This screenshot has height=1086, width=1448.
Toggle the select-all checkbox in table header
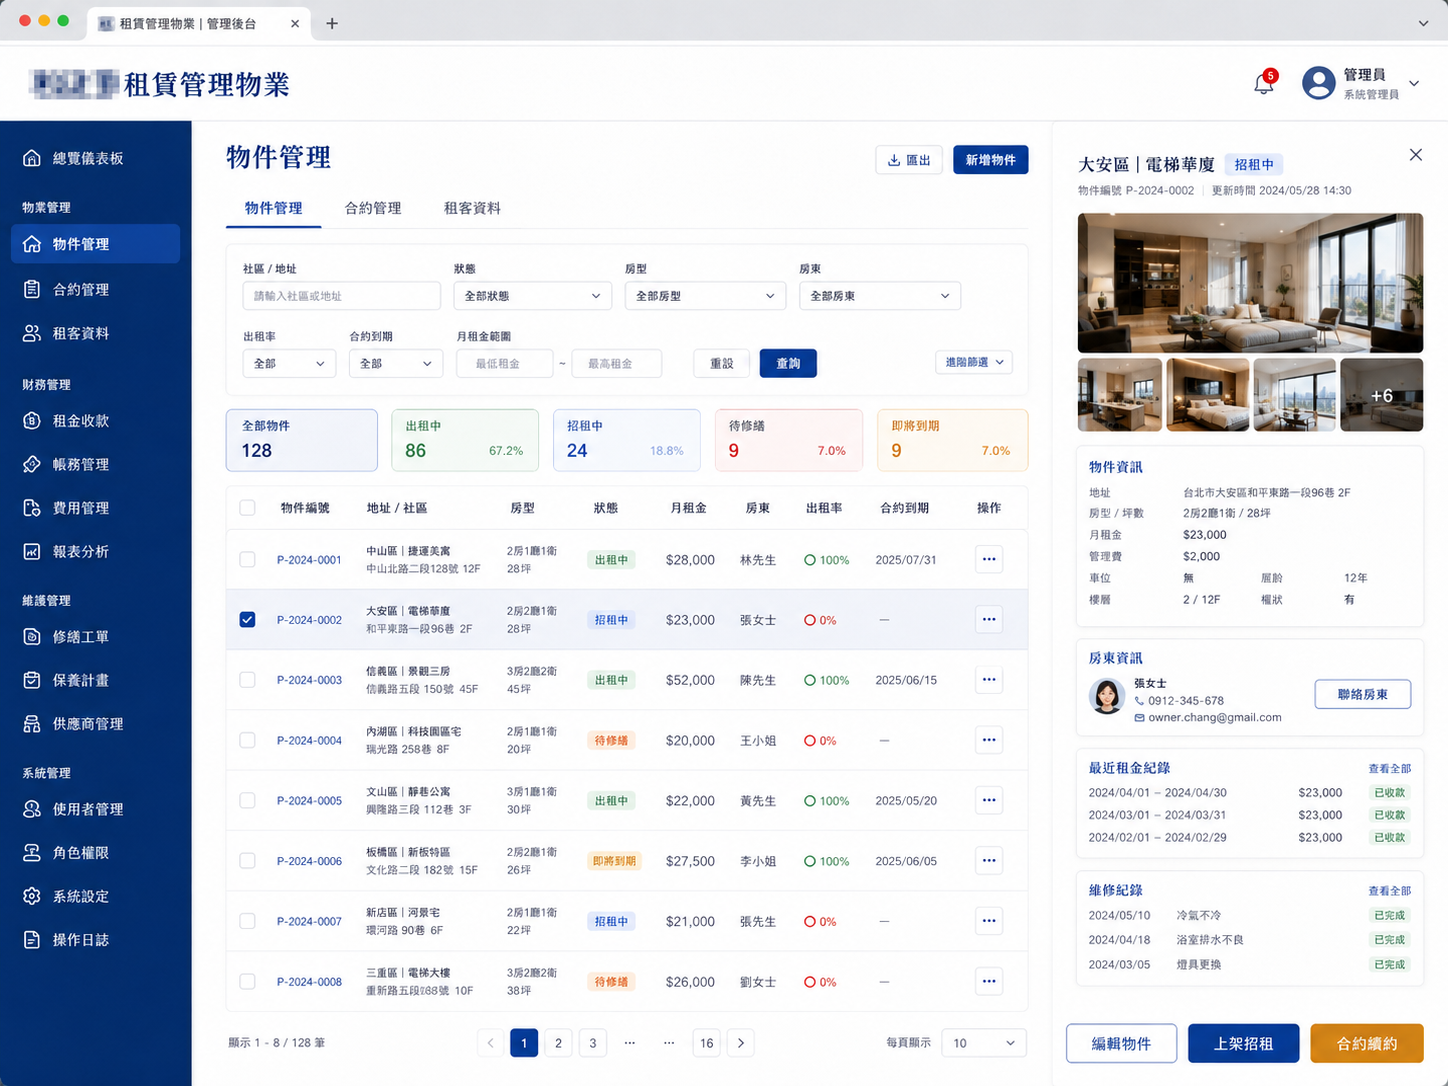tap(247, 508)
